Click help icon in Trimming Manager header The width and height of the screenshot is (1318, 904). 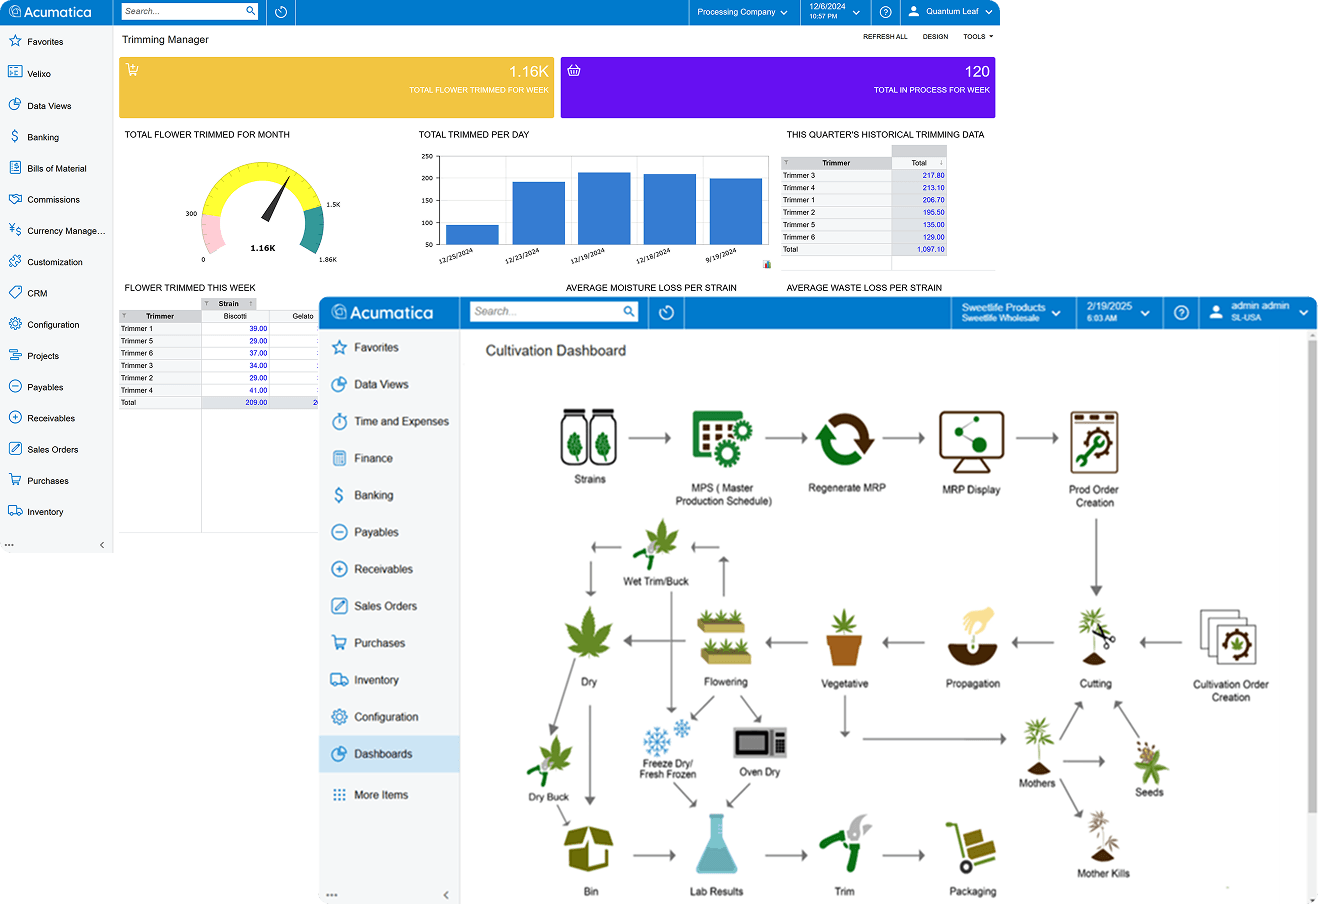[x=885, y=12]
